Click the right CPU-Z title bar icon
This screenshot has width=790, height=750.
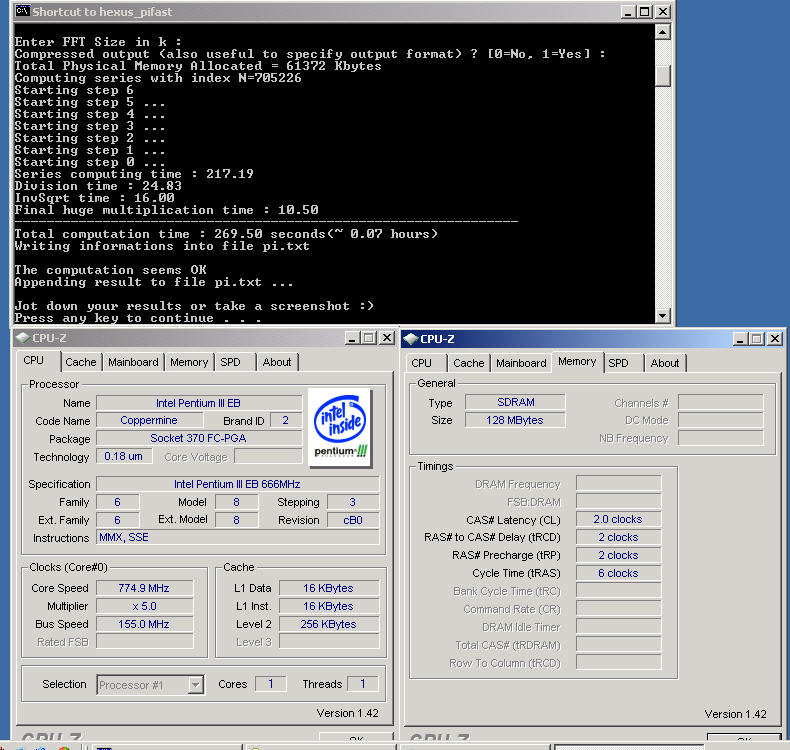410,339
